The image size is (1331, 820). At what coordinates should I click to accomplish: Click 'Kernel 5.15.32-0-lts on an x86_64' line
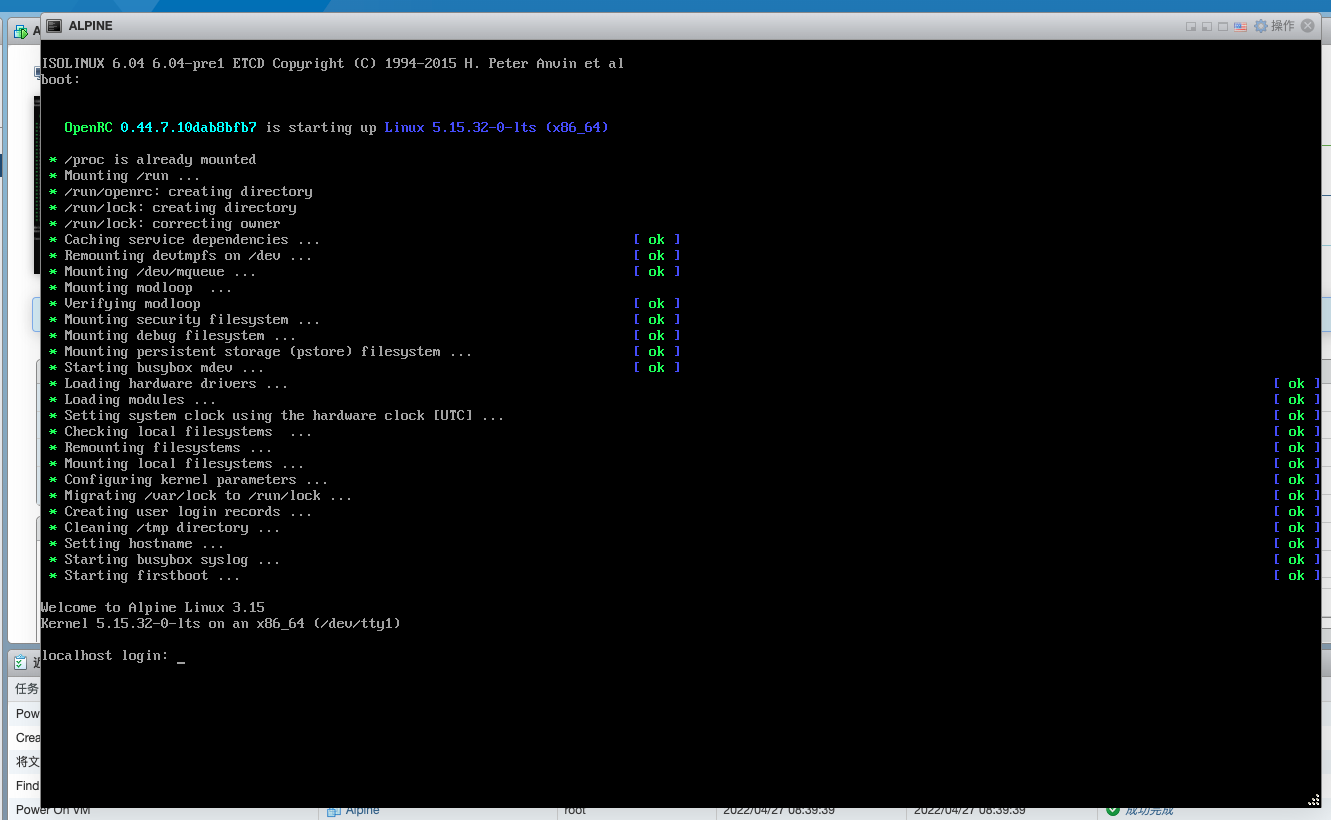221,624
